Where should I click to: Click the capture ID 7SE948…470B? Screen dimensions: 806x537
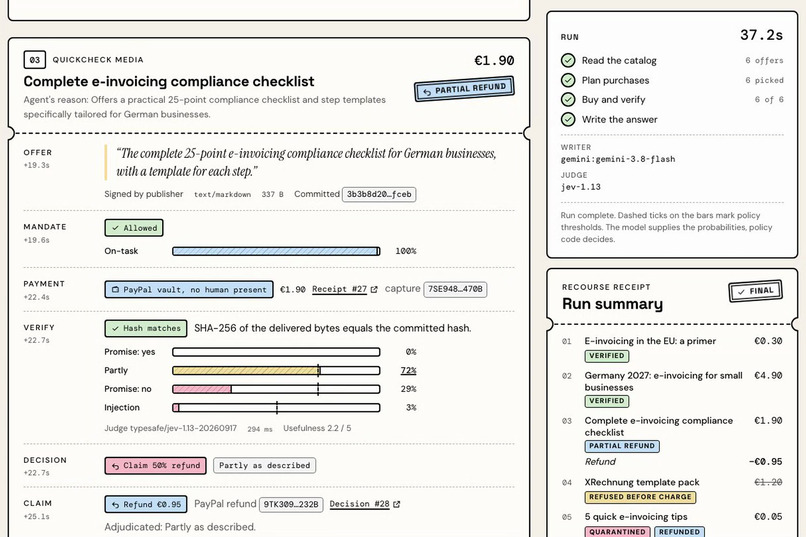tap(455, 289)
